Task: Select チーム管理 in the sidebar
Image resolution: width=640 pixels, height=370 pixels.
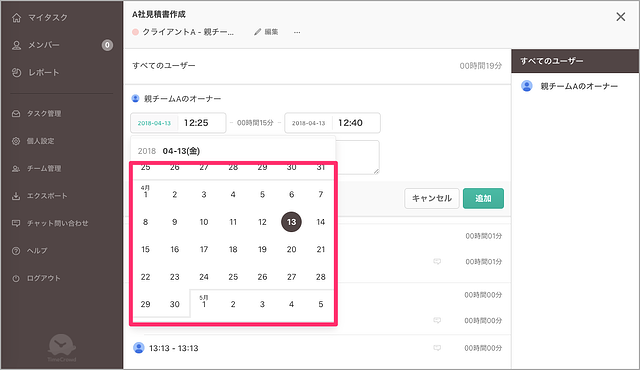Action: click(x=44, y=168)
